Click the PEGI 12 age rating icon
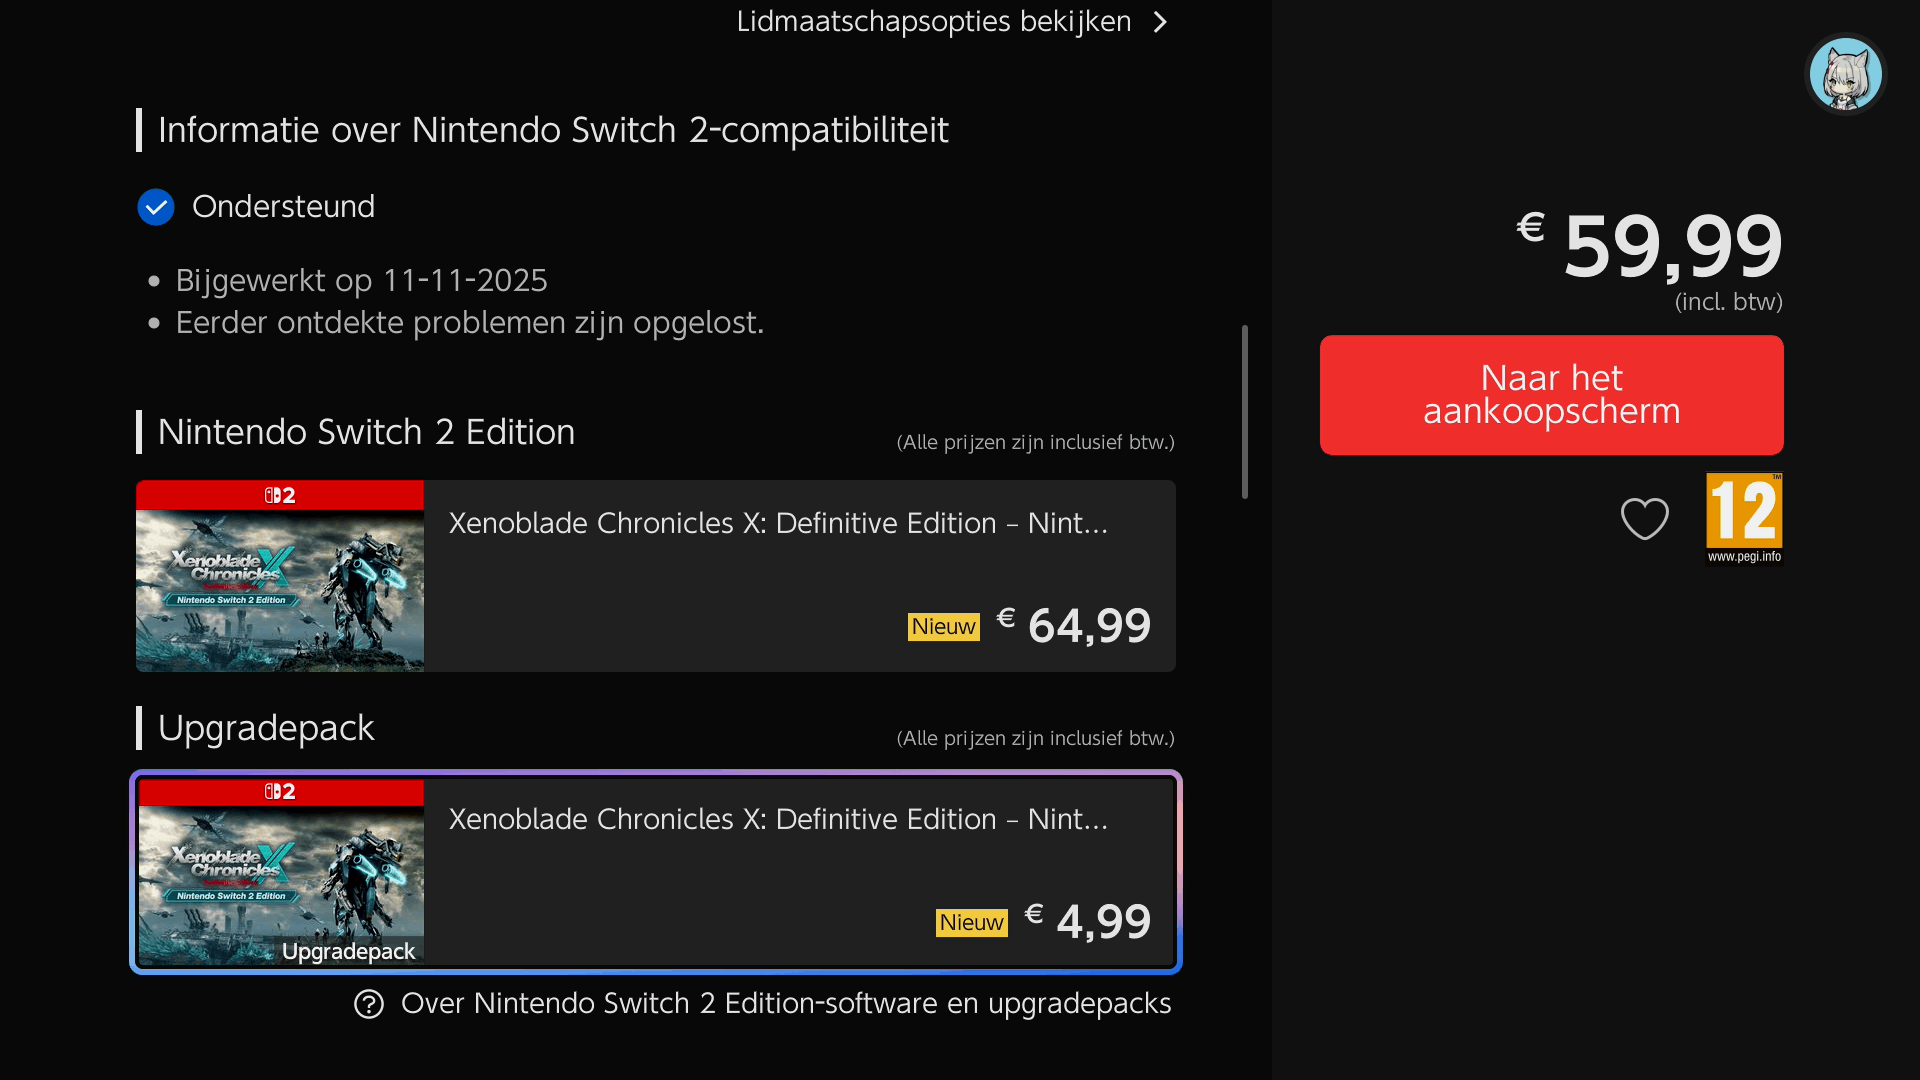Screen dimensions: 1920x1080 coord(1744,518)
